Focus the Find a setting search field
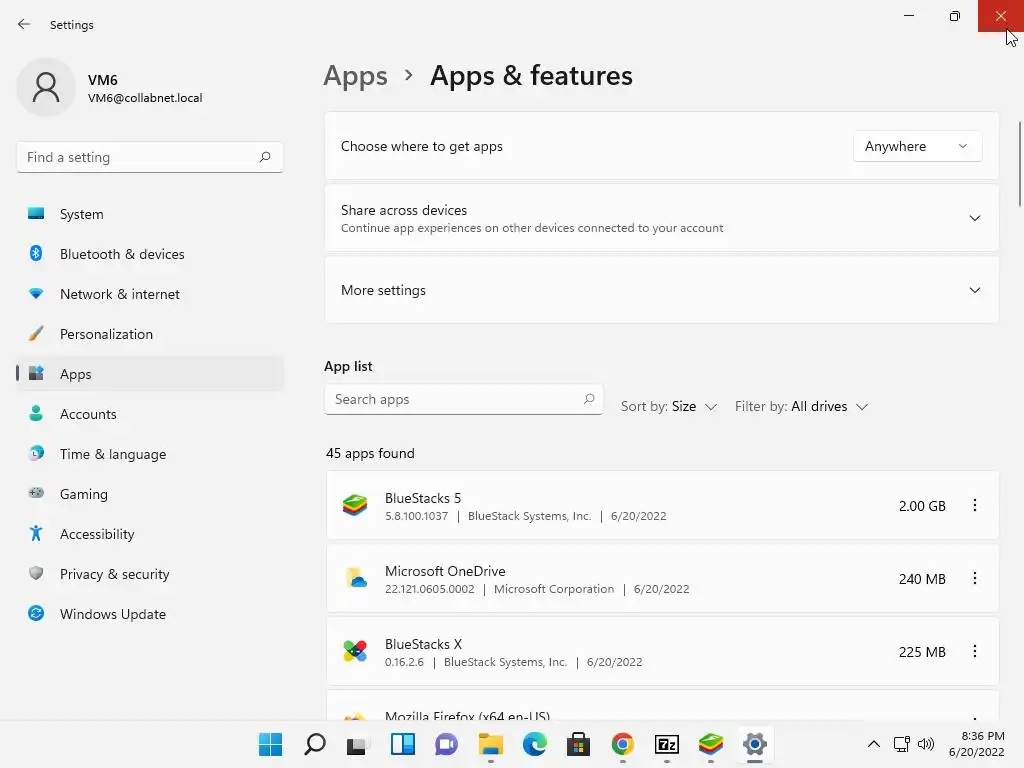The height and width of the screenshot is (768, 1024). tap(150, 157)
